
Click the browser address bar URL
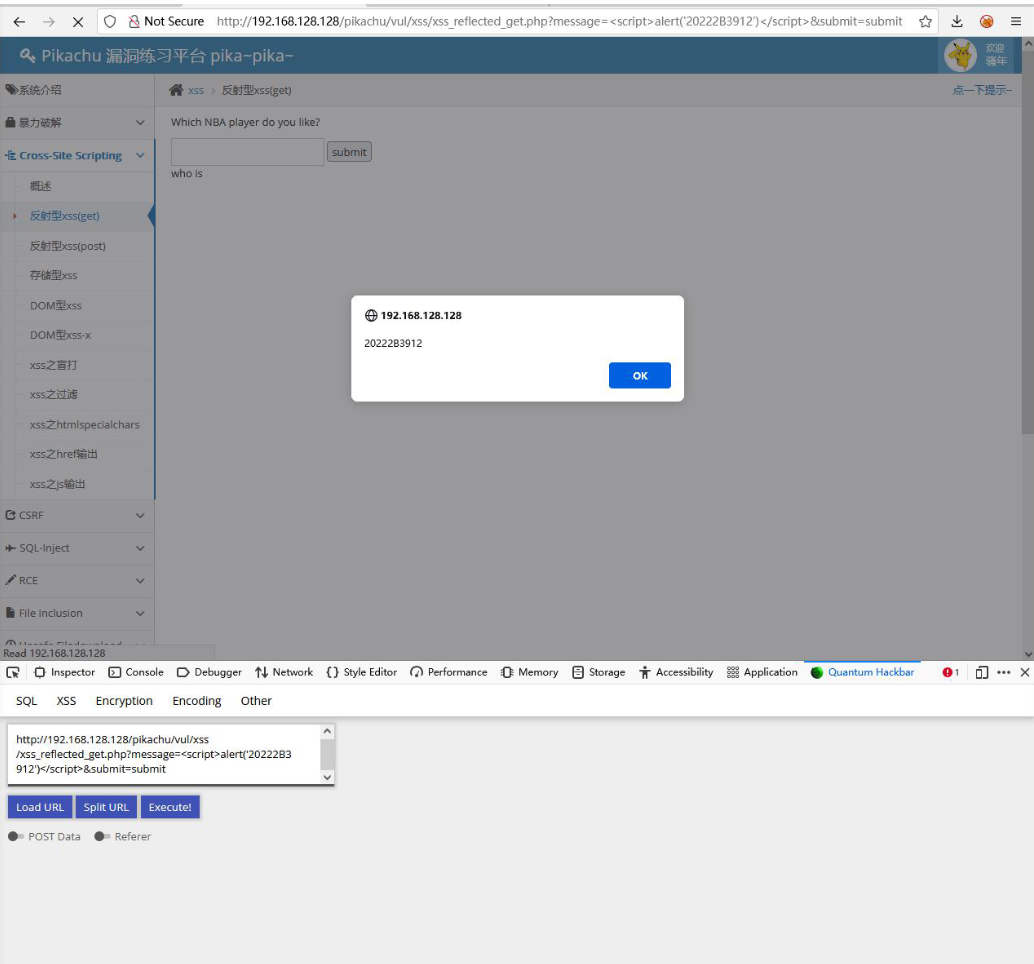pyautogui.click(x=559, y=22)
